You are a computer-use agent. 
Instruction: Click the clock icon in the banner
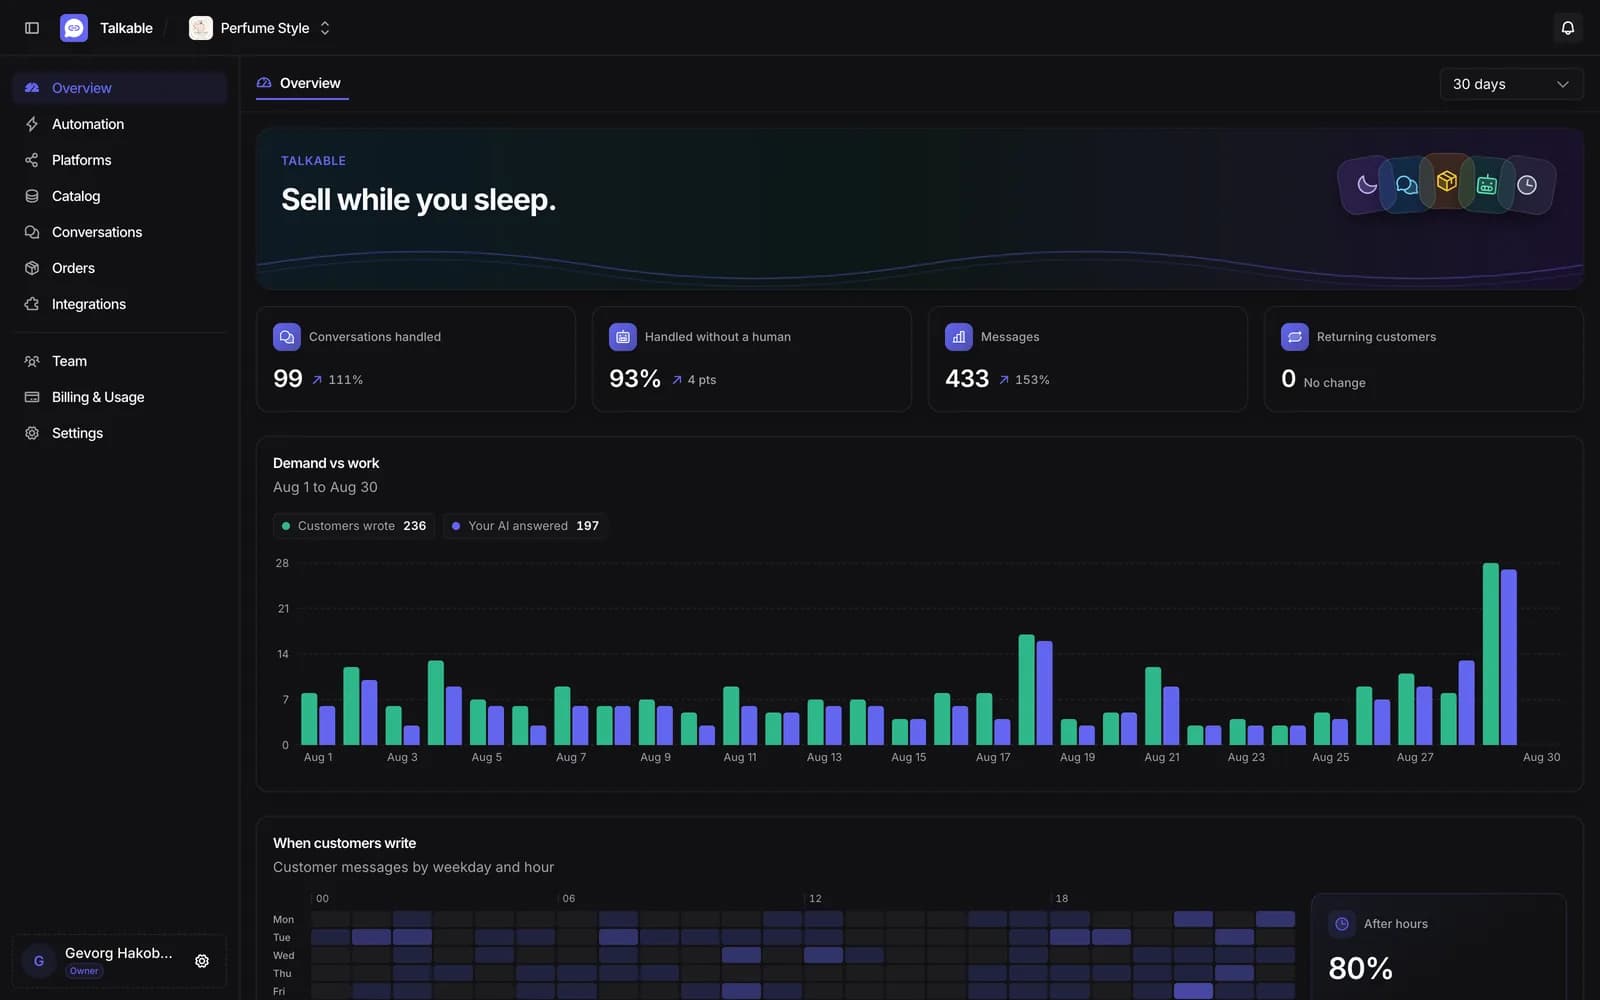tap(1527, 185)
